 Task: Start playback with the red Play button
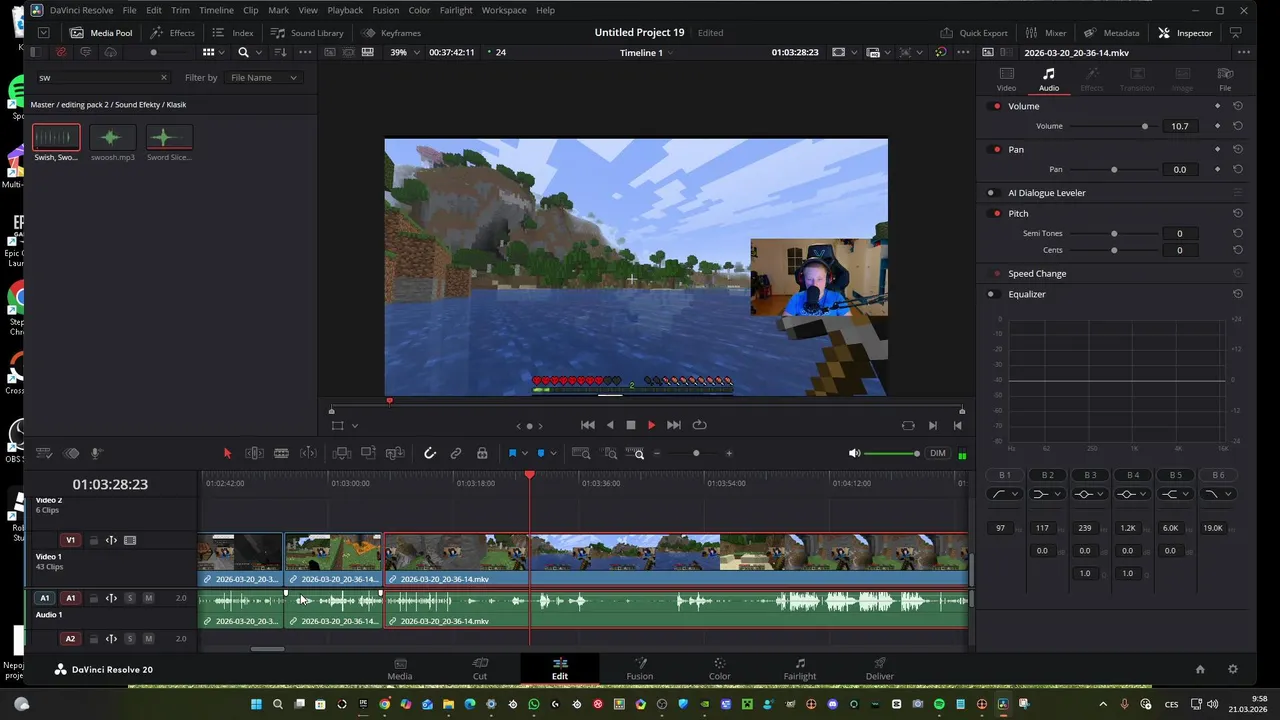click(651, 425)
